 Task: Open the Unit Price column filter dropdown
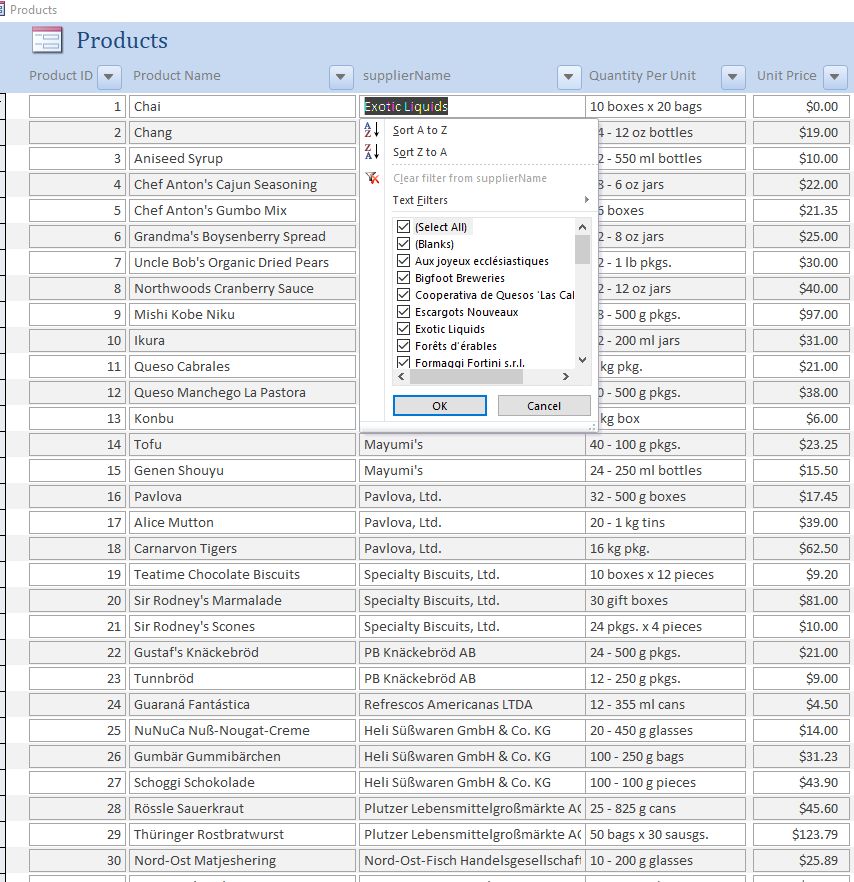[835, 76]
